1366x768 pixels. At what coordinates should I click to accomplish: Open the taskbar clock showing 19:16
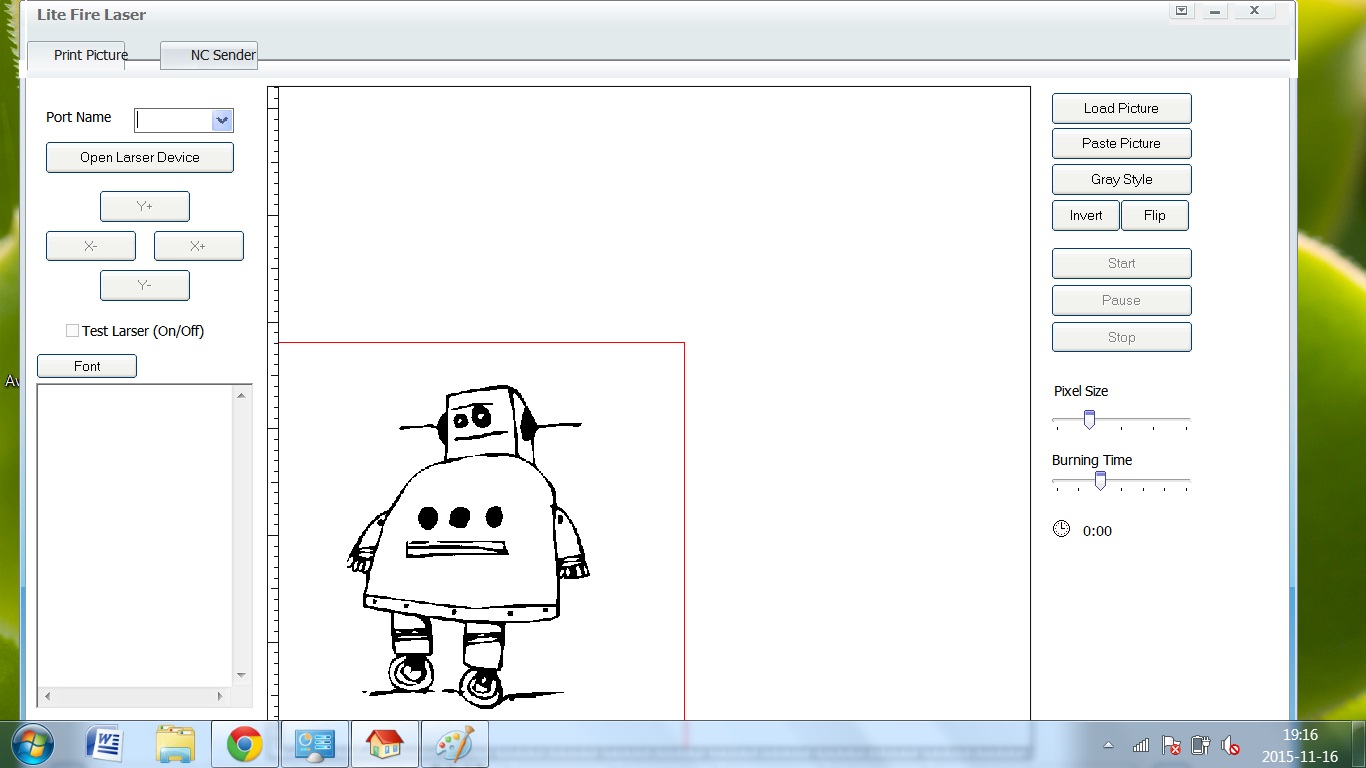coord(1300,745)
